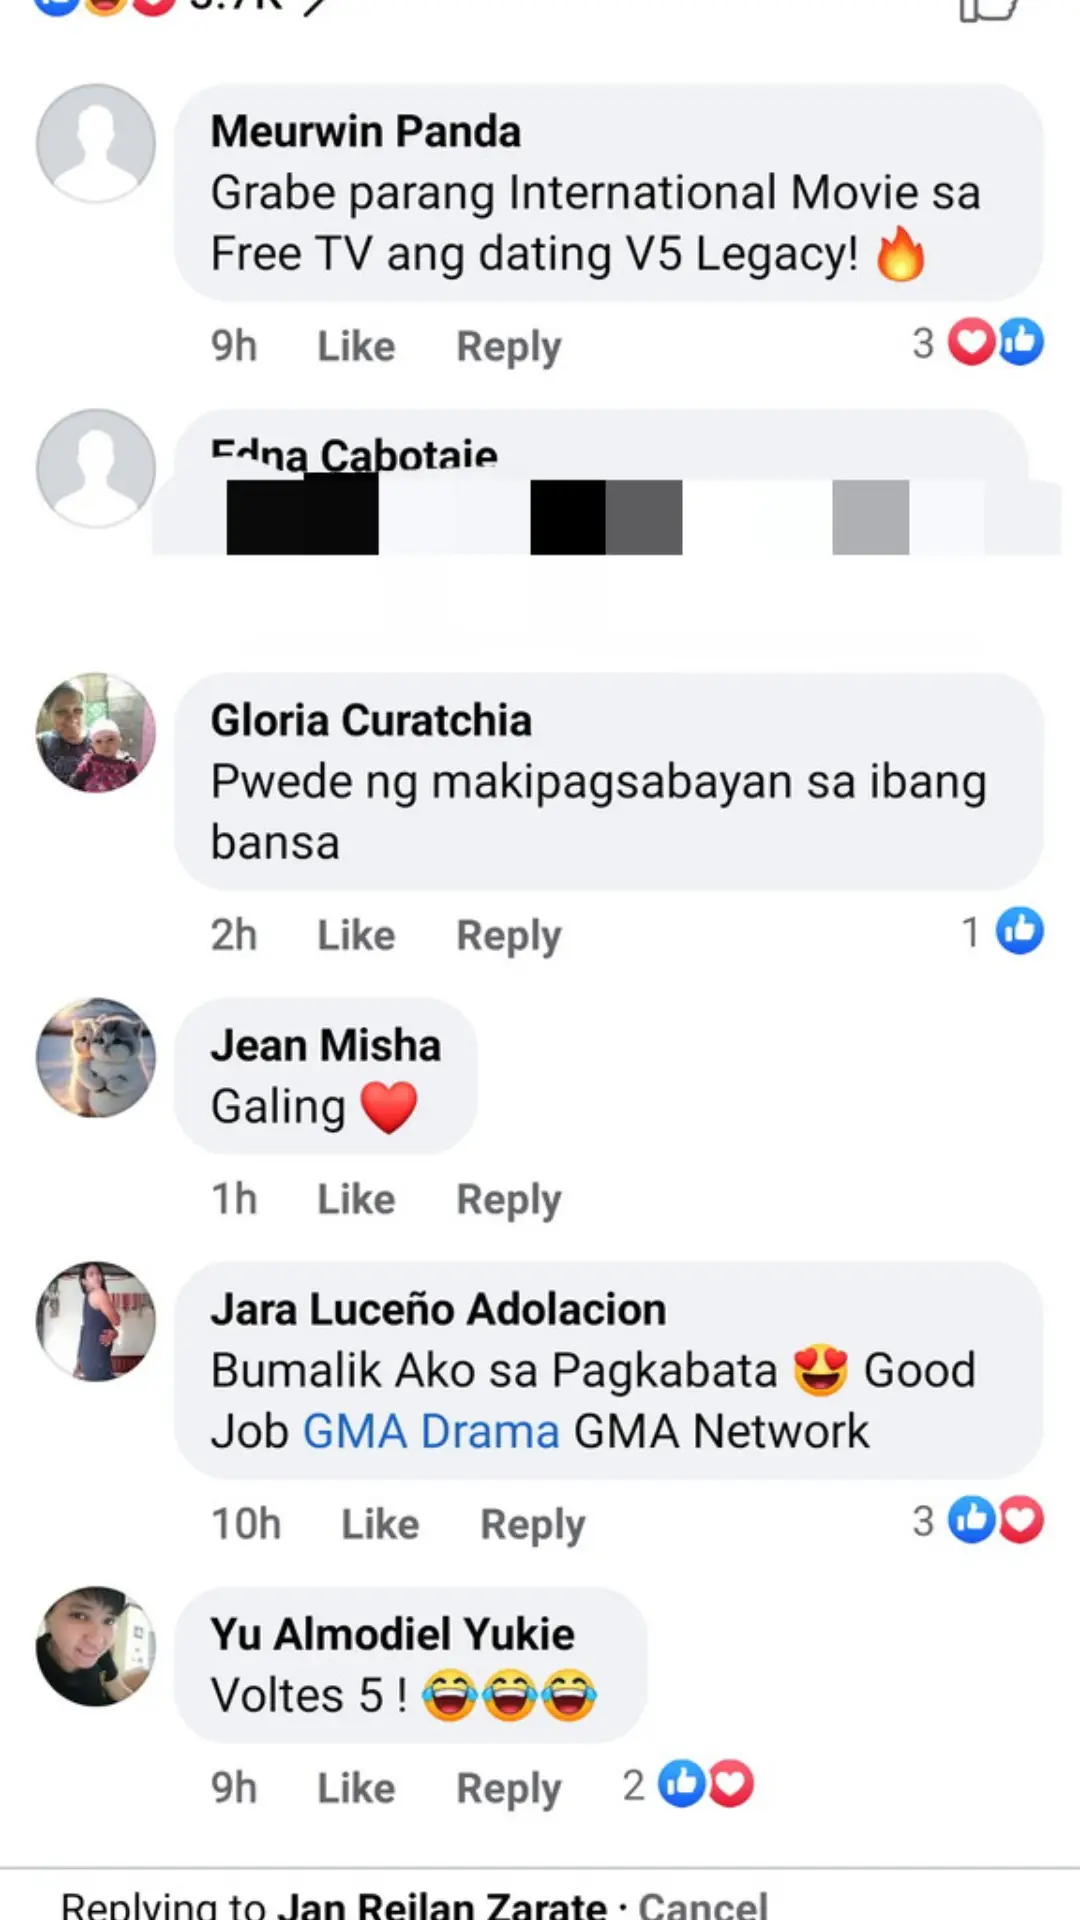Like Yu Almodiel Yukie's Voltes 5 comment

[x=356, y=1788]
